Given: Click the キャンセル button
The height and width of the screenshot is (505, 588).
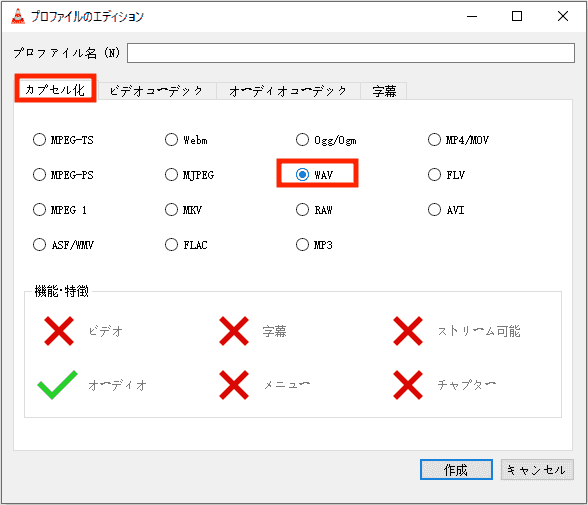Looking at the screenshot, I should pos(537,470).
